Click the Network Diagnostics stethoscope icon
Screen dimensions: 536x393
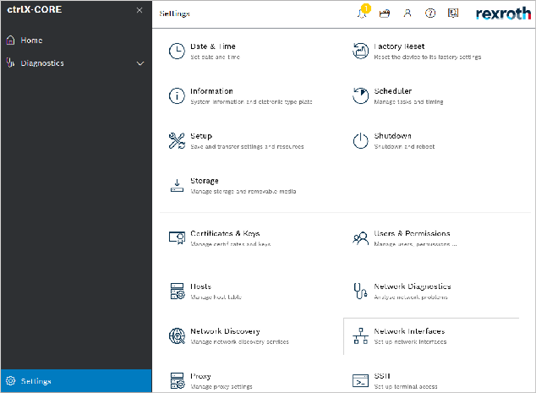click(x=360, y=291)
